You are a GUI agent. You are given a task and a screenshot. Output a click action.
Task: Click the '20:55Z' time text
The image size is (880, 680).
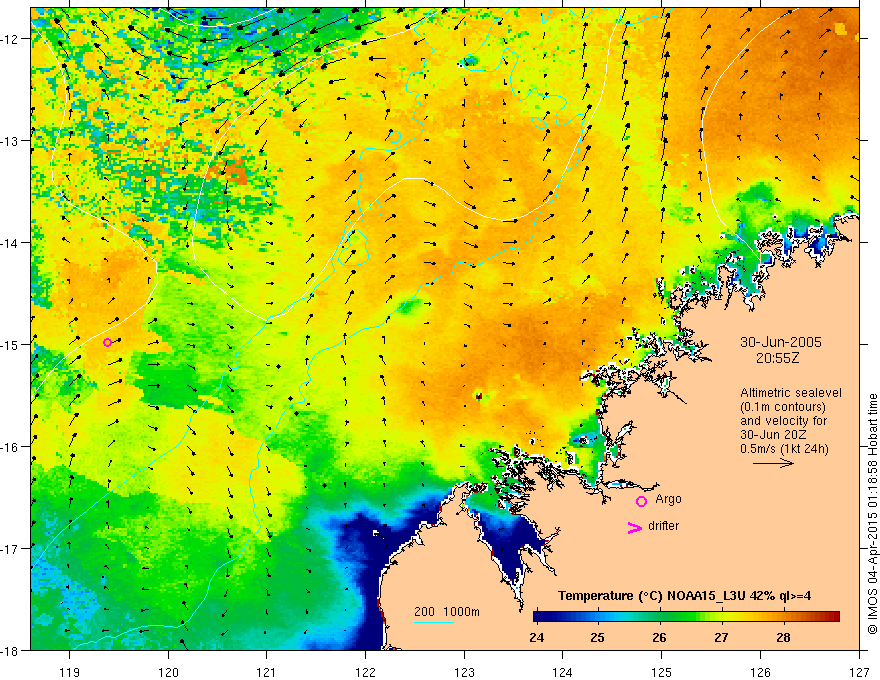click(x=777, y=358)
